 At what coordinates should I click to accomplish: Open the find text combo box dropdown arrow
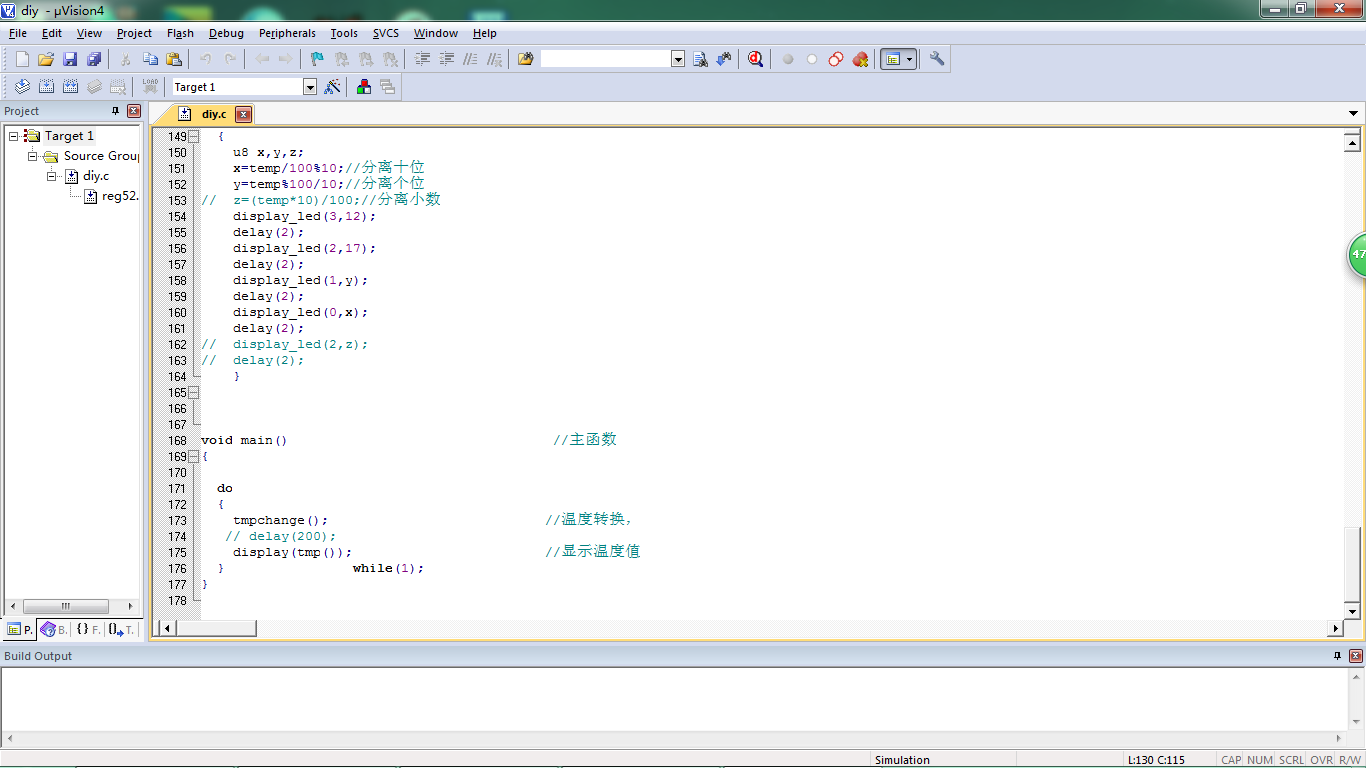[x=678, y=59]
